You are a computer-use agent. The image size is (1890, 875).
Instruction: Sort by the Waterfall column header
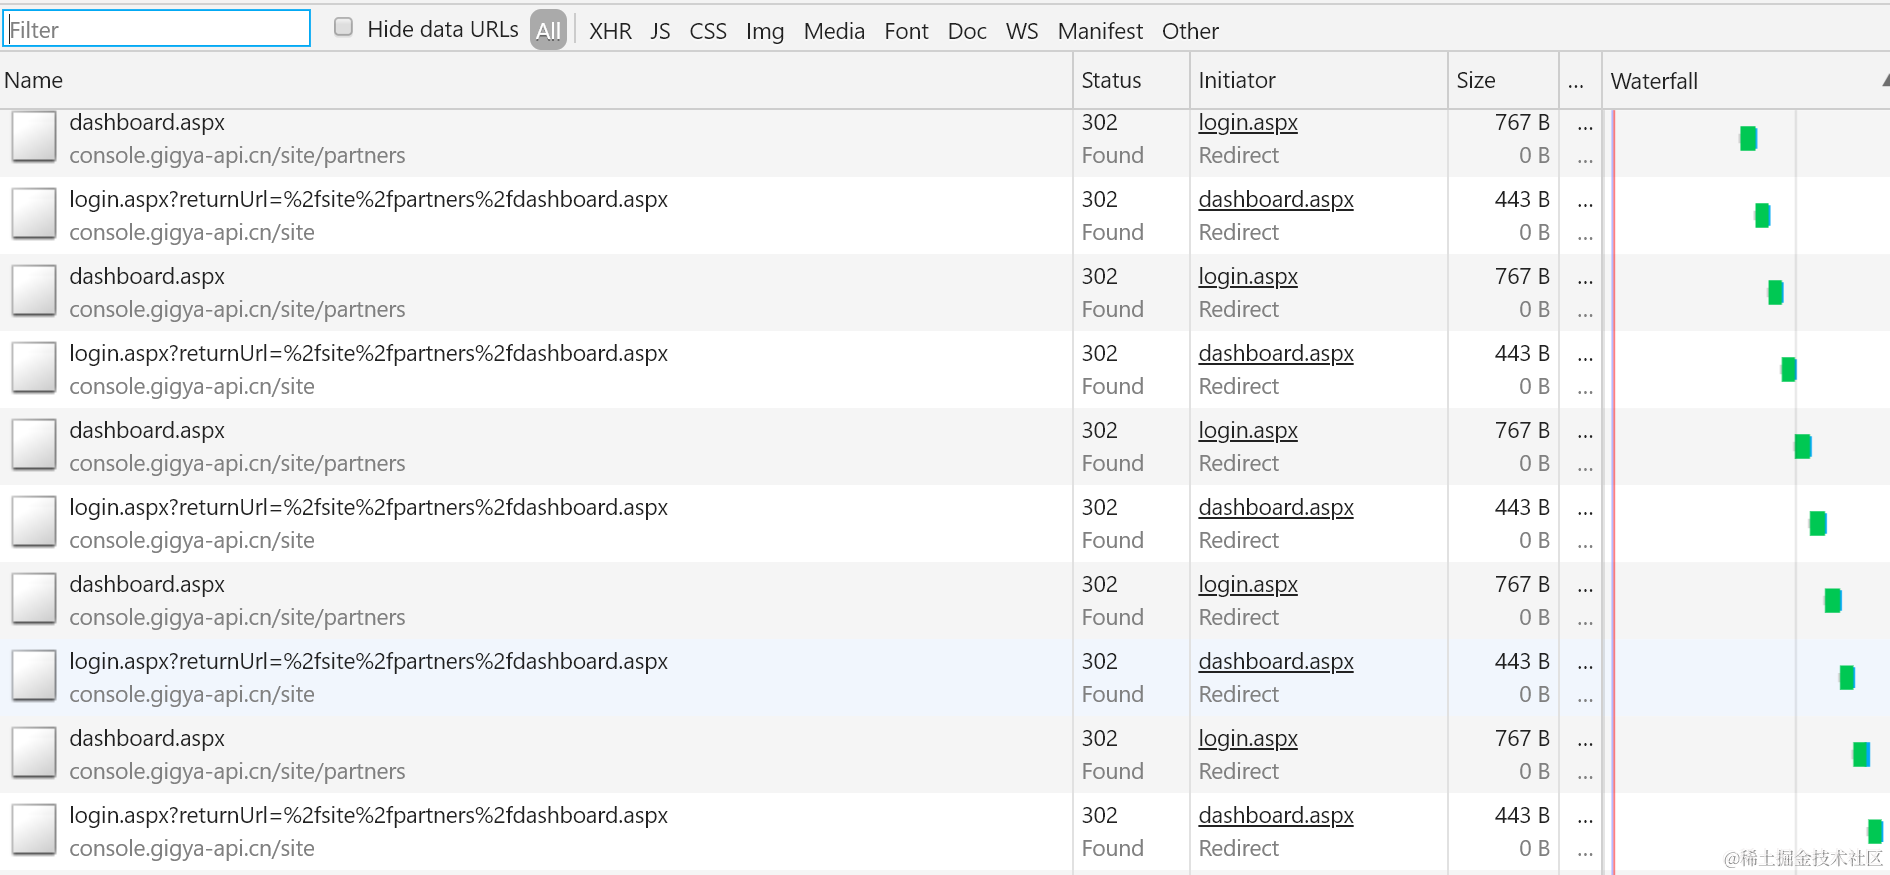click(1746, 80)
